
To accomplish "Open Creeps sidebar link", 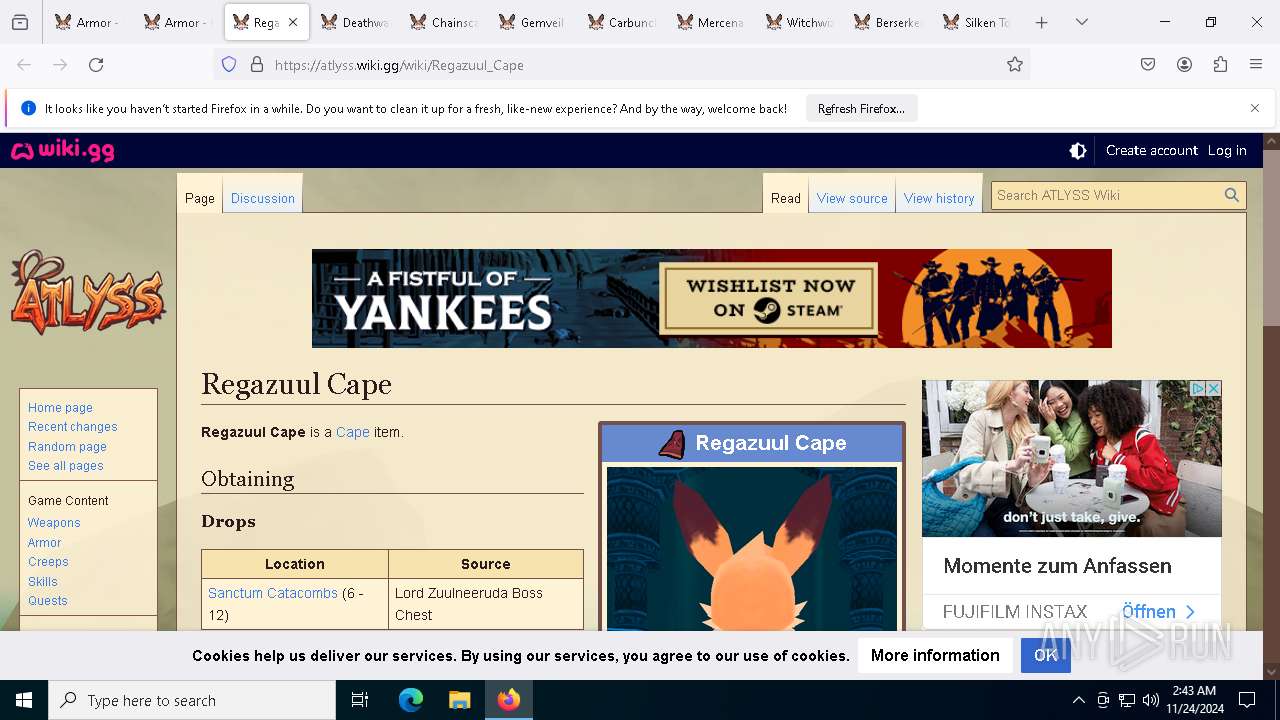I will 48,562.
